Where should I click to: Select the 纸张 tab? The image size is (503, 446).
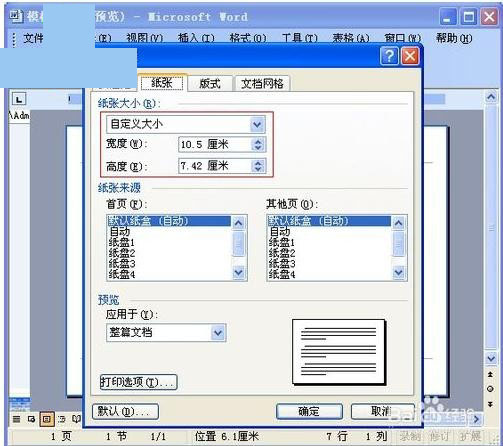tap(162, 83)
